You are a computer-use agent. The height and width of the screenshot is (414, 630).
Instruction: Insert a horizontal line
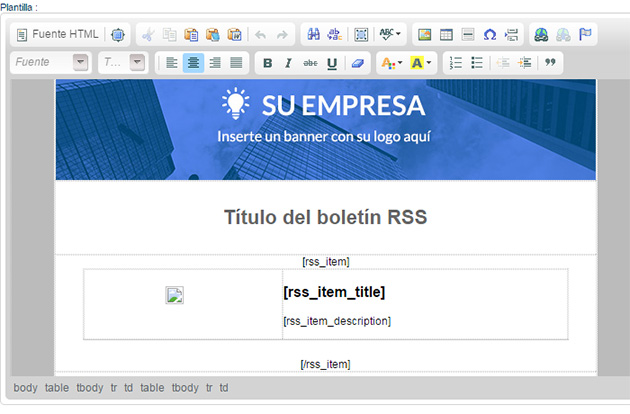click(468, 35)
